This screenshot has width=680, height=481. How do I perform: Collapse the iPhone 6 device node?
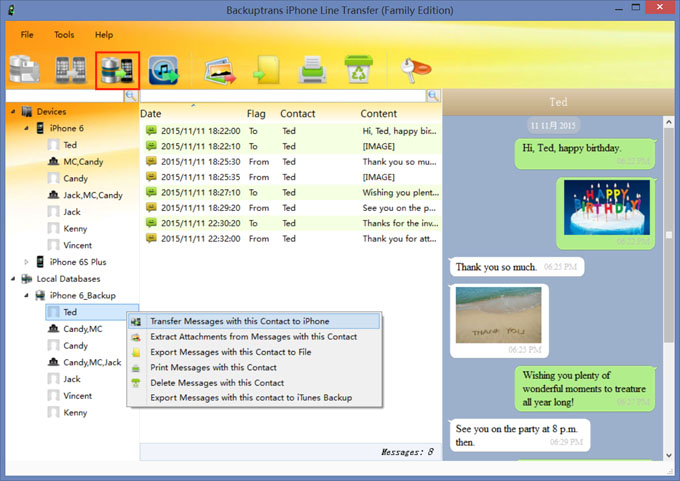pos(26,128)
